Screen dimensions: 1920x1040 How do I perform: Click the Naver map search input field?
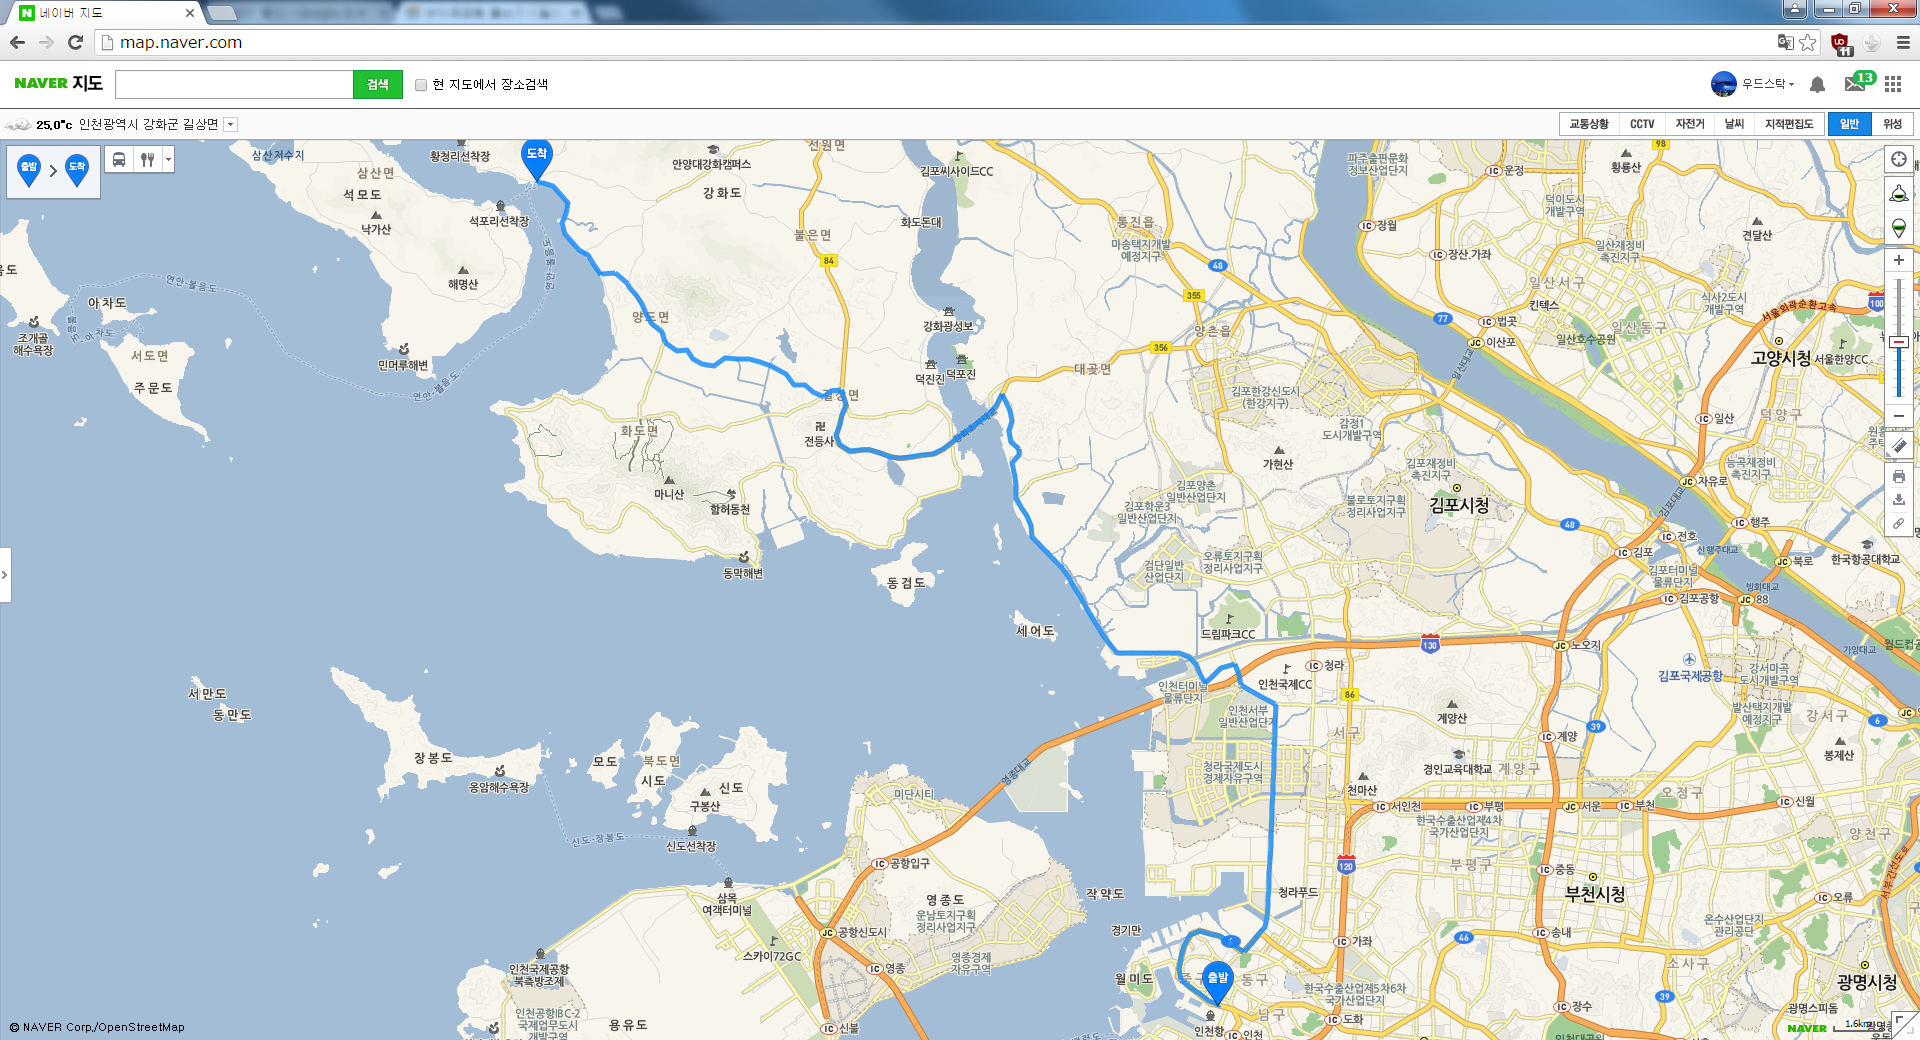pyautogui.click(x=234, y=85)
